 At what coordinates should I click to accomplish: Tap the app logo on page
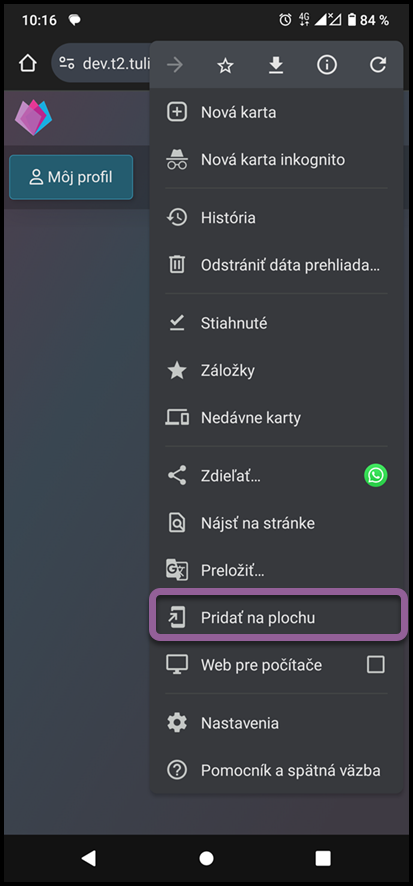coord(33,117)
